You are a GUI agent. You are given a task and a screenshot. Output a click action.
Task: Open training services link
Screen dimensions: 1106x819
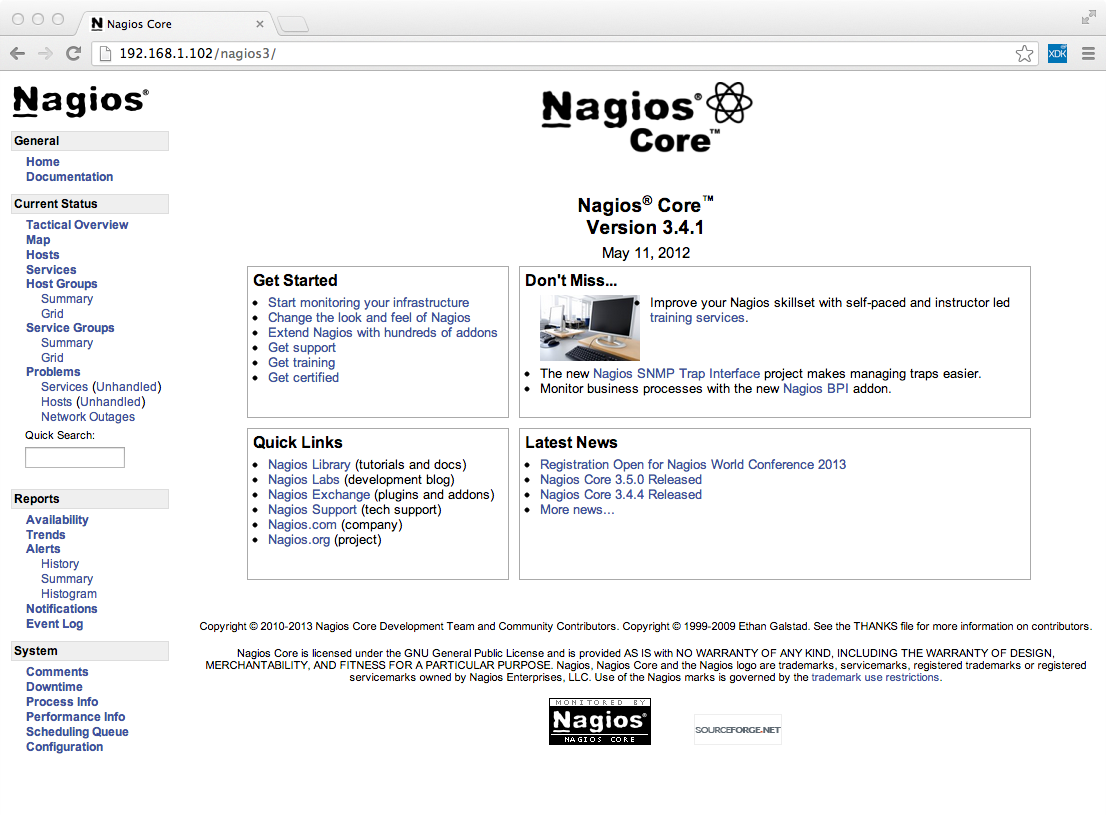tap(697, 317)
